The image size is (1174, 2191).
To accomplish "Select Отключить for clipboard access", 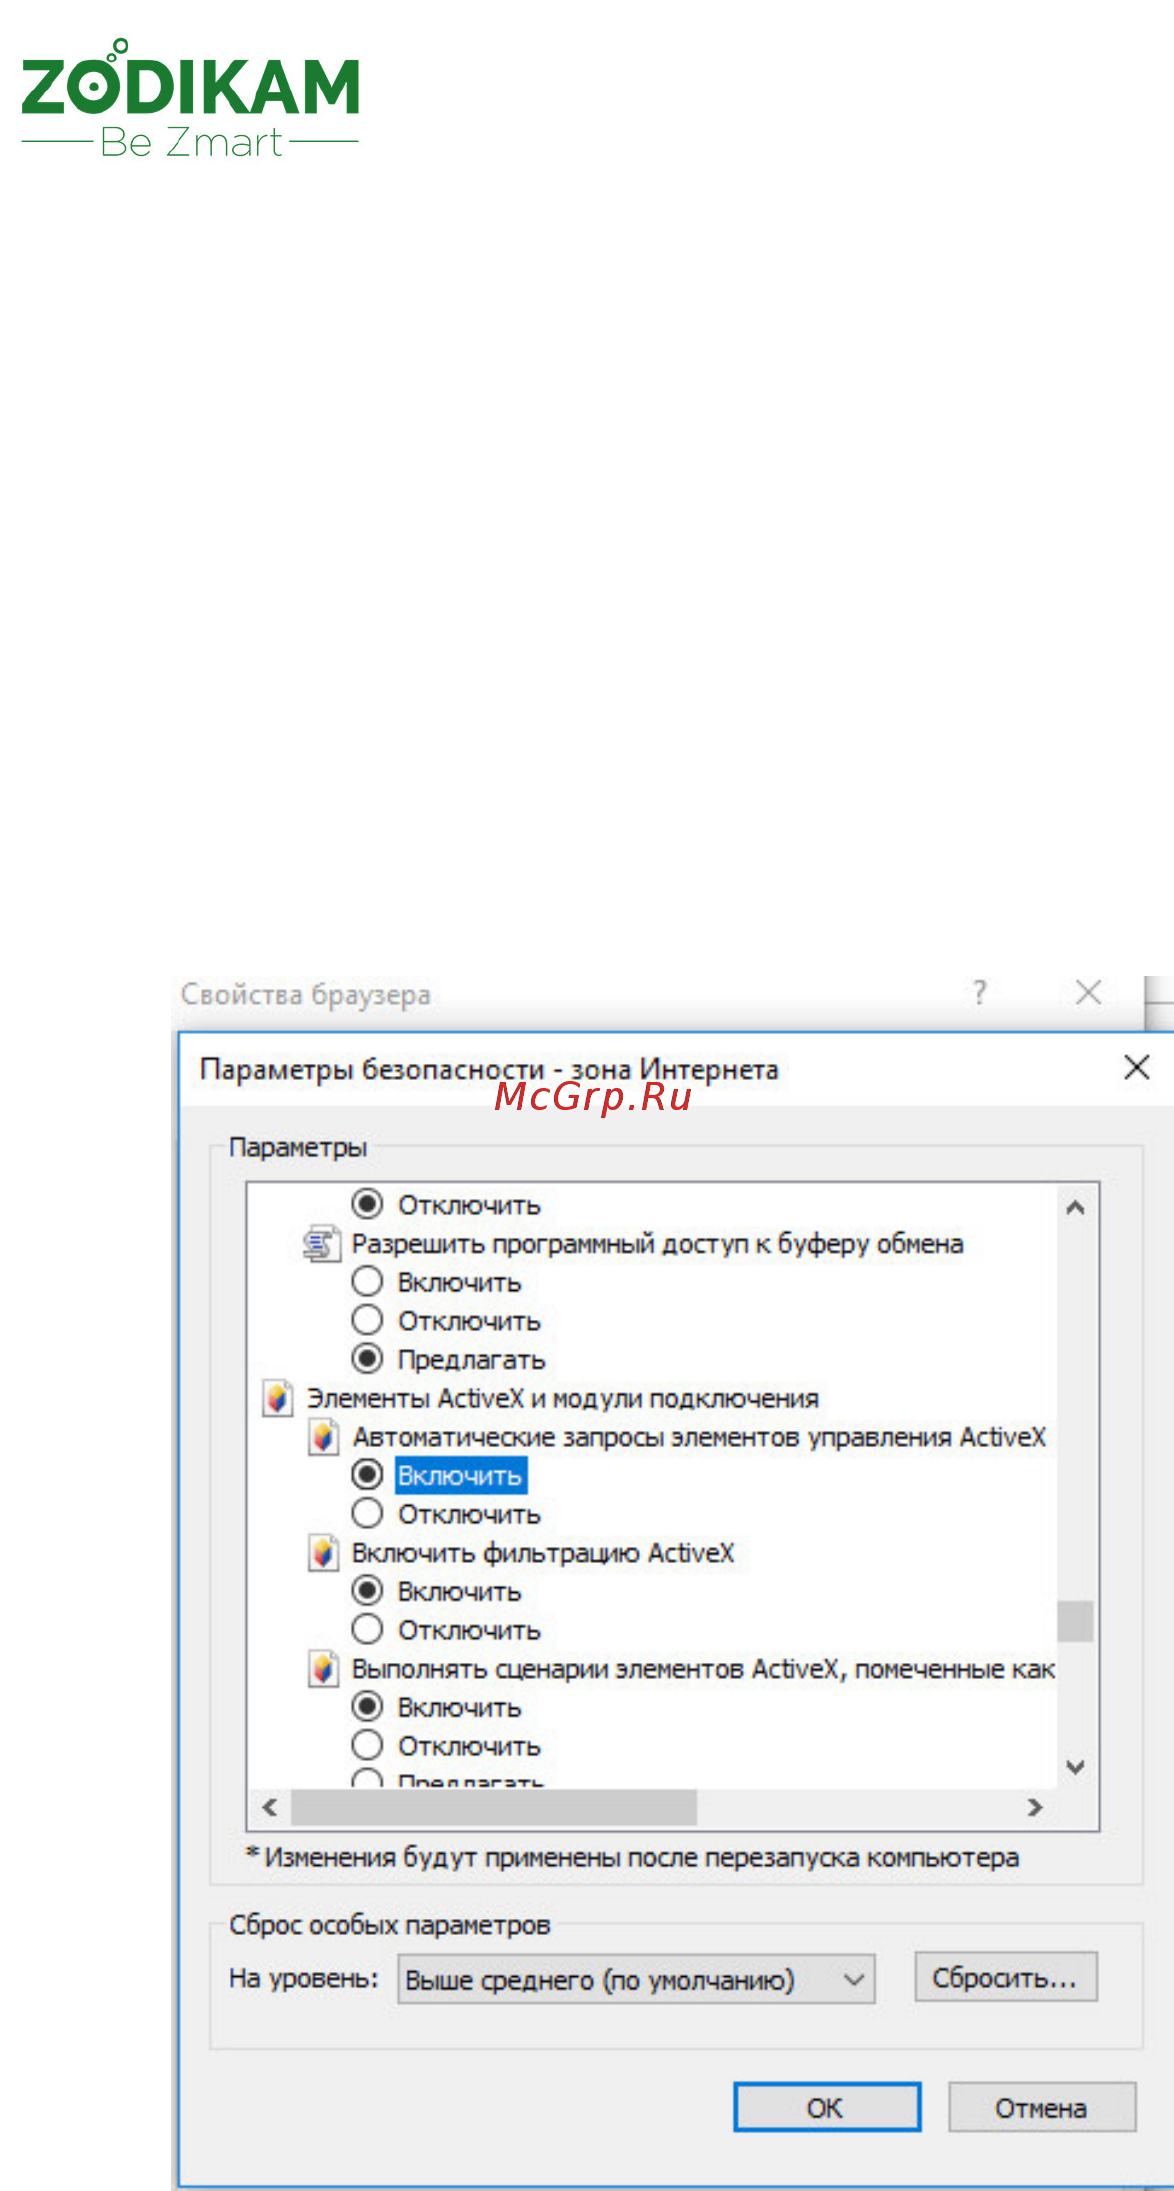I will pyautogui.click(x=367, y=1320).
